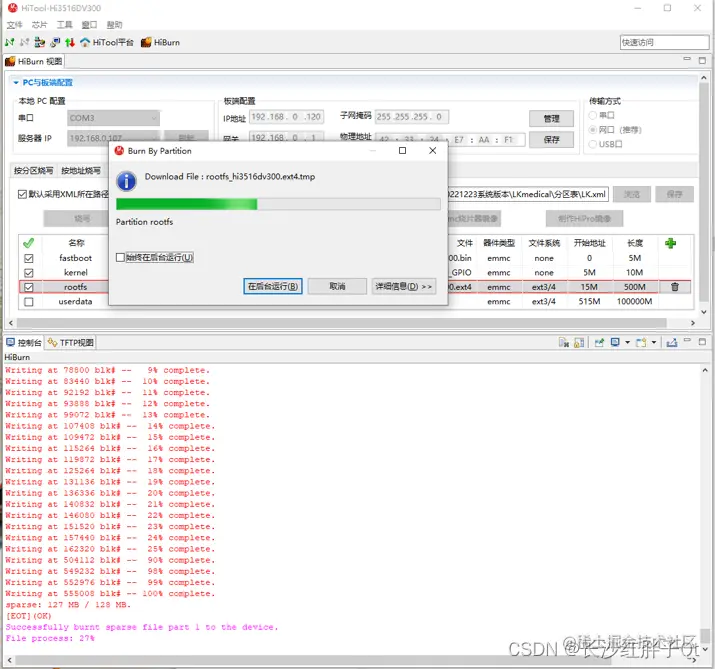Switch to the 按地址烧写 tab
The height and width of the screenshot is (669, 715).
point(81,171)
